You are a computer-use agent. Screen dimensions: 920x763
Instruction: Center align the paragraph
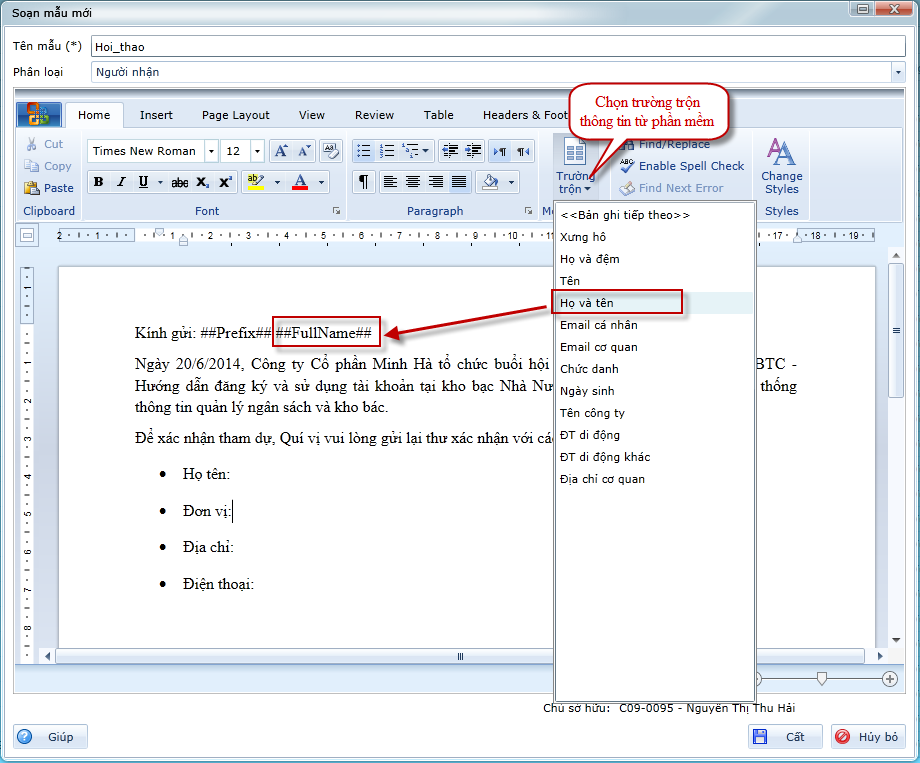click(413, 182)
